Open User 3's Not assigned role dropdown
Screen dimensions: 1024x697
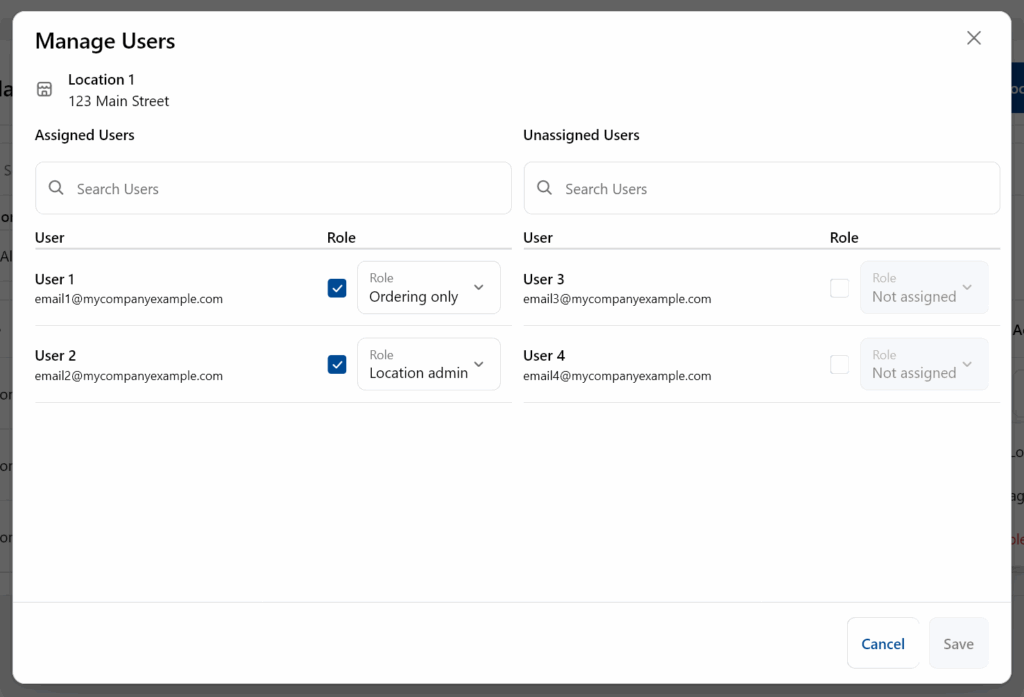pyautogui.click(x=923, y=288)
